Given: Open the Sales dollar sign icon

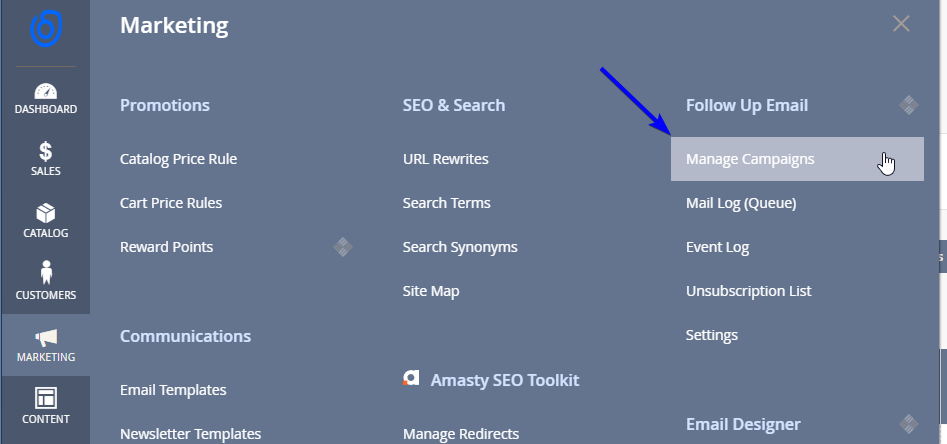Looking at the screenshot, I should 45,152.
